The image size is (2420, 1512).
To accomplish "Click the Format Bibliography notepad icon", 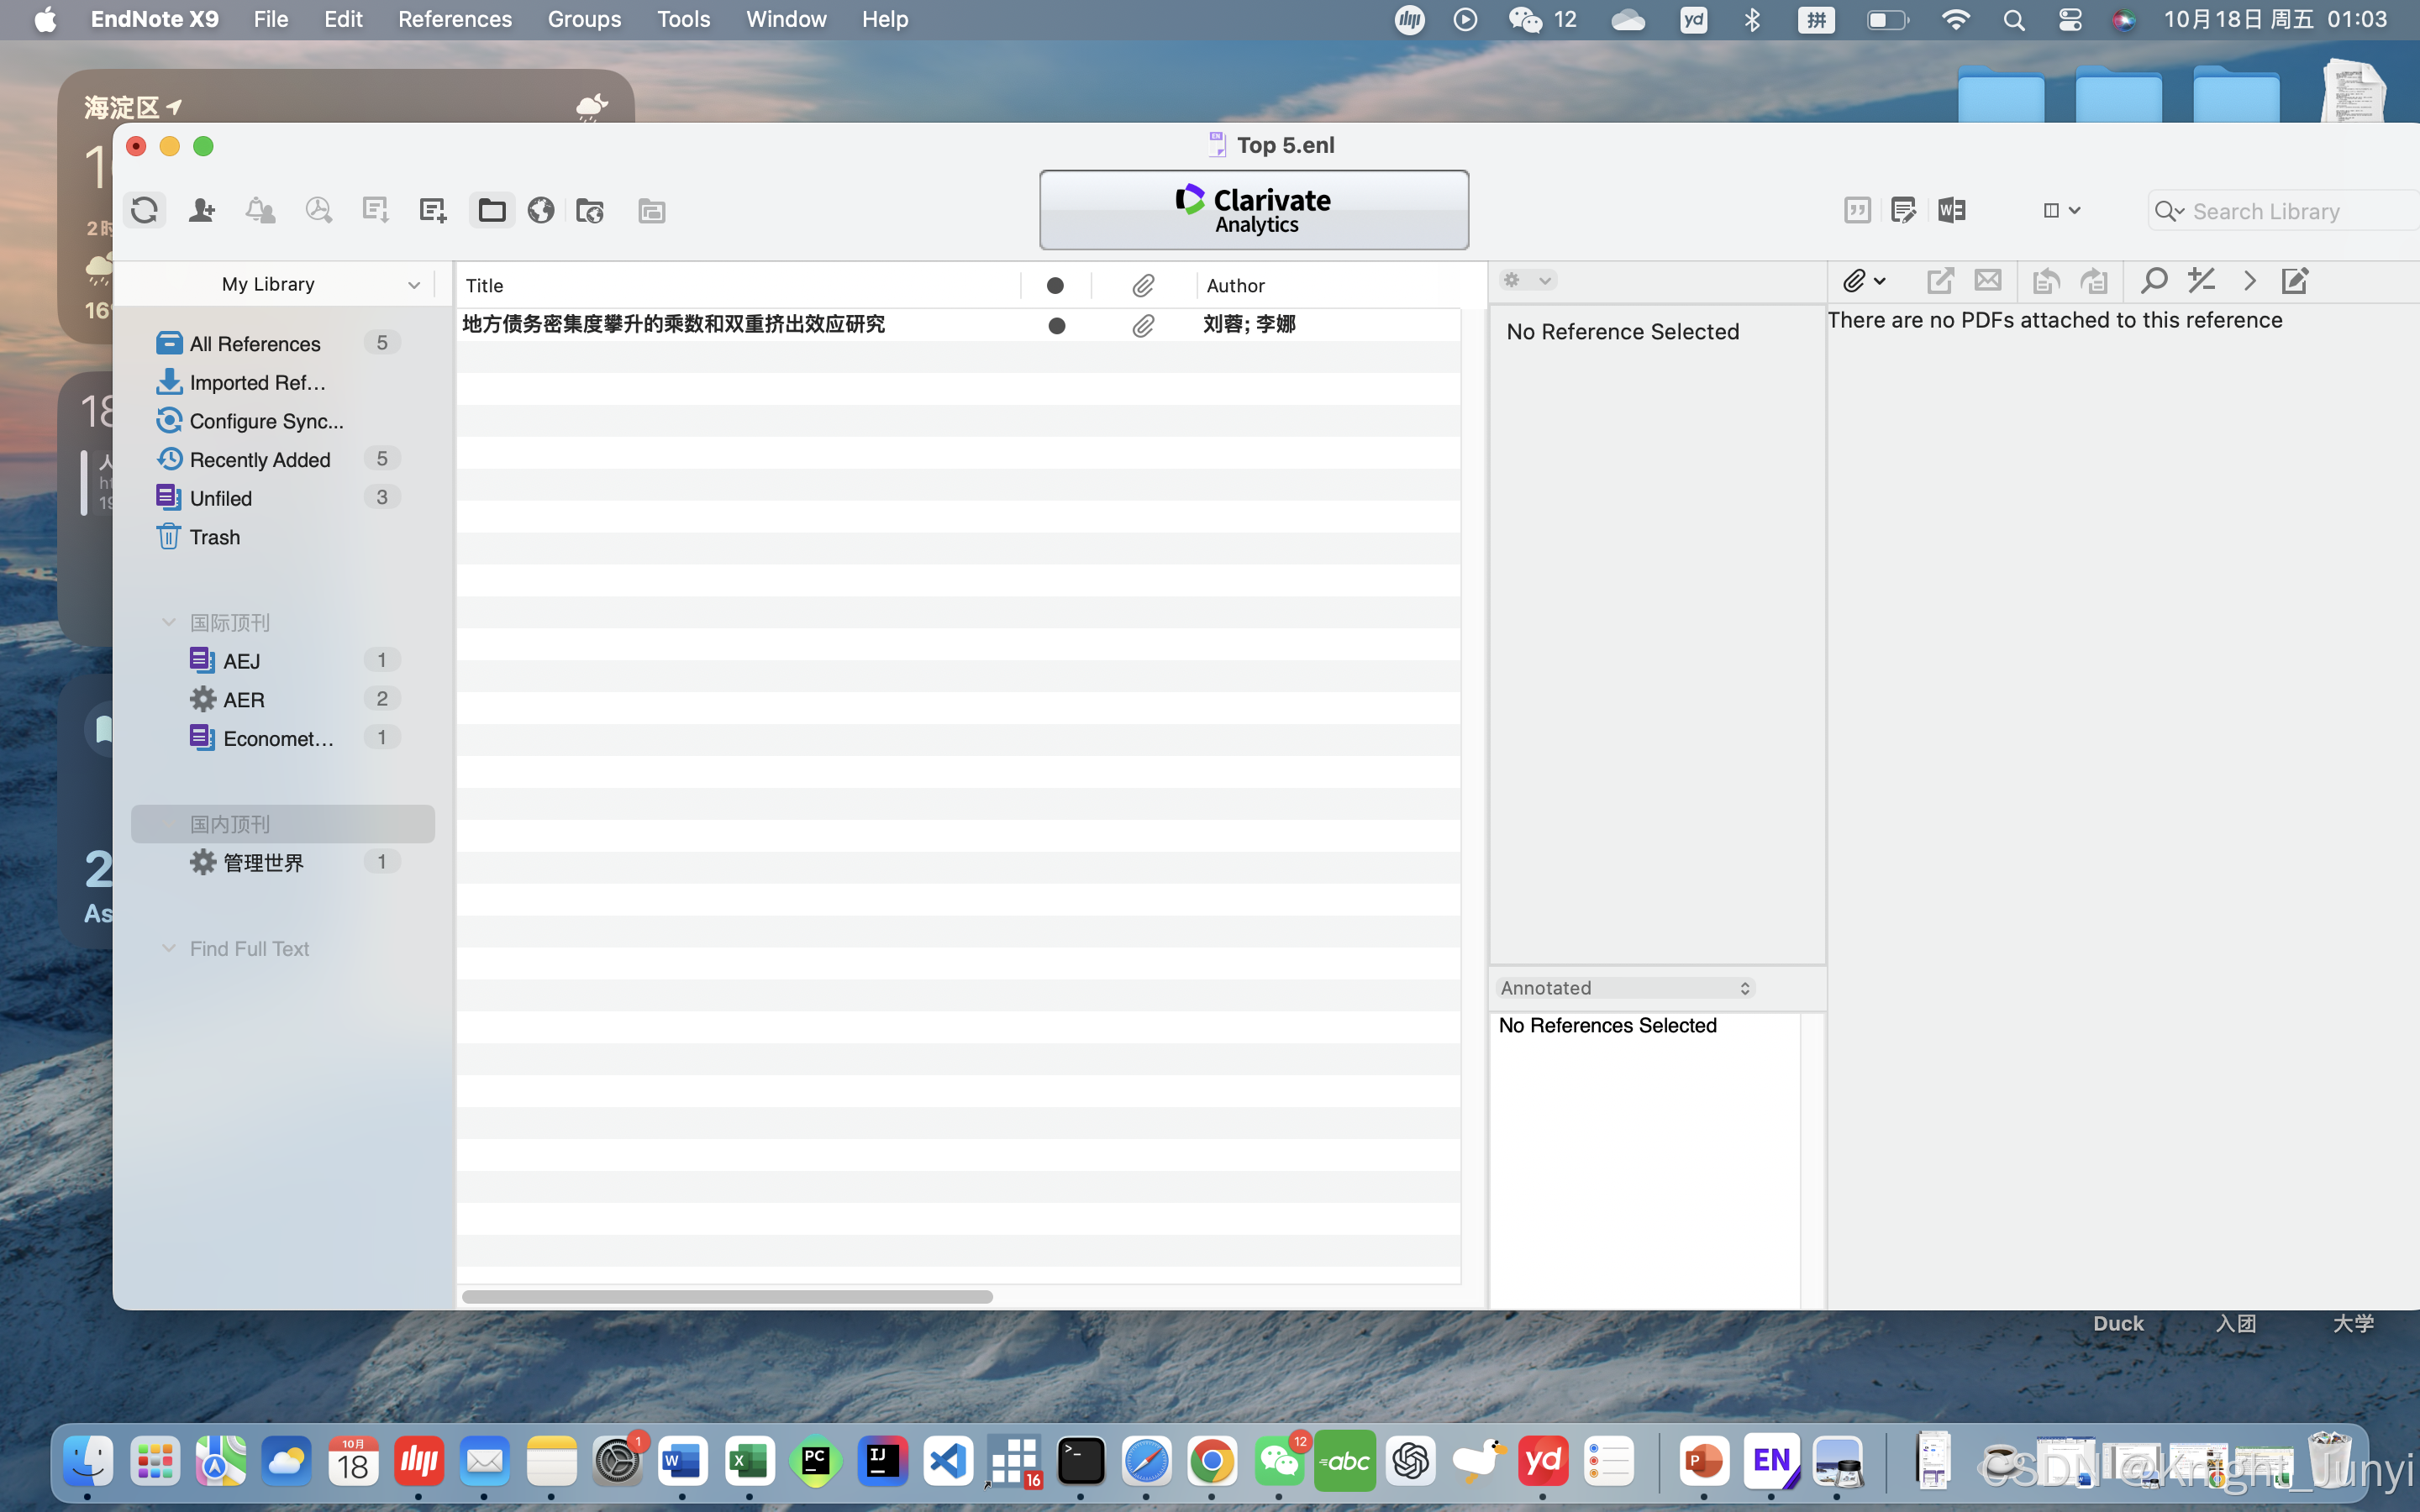I will [x=1903, y=210].
